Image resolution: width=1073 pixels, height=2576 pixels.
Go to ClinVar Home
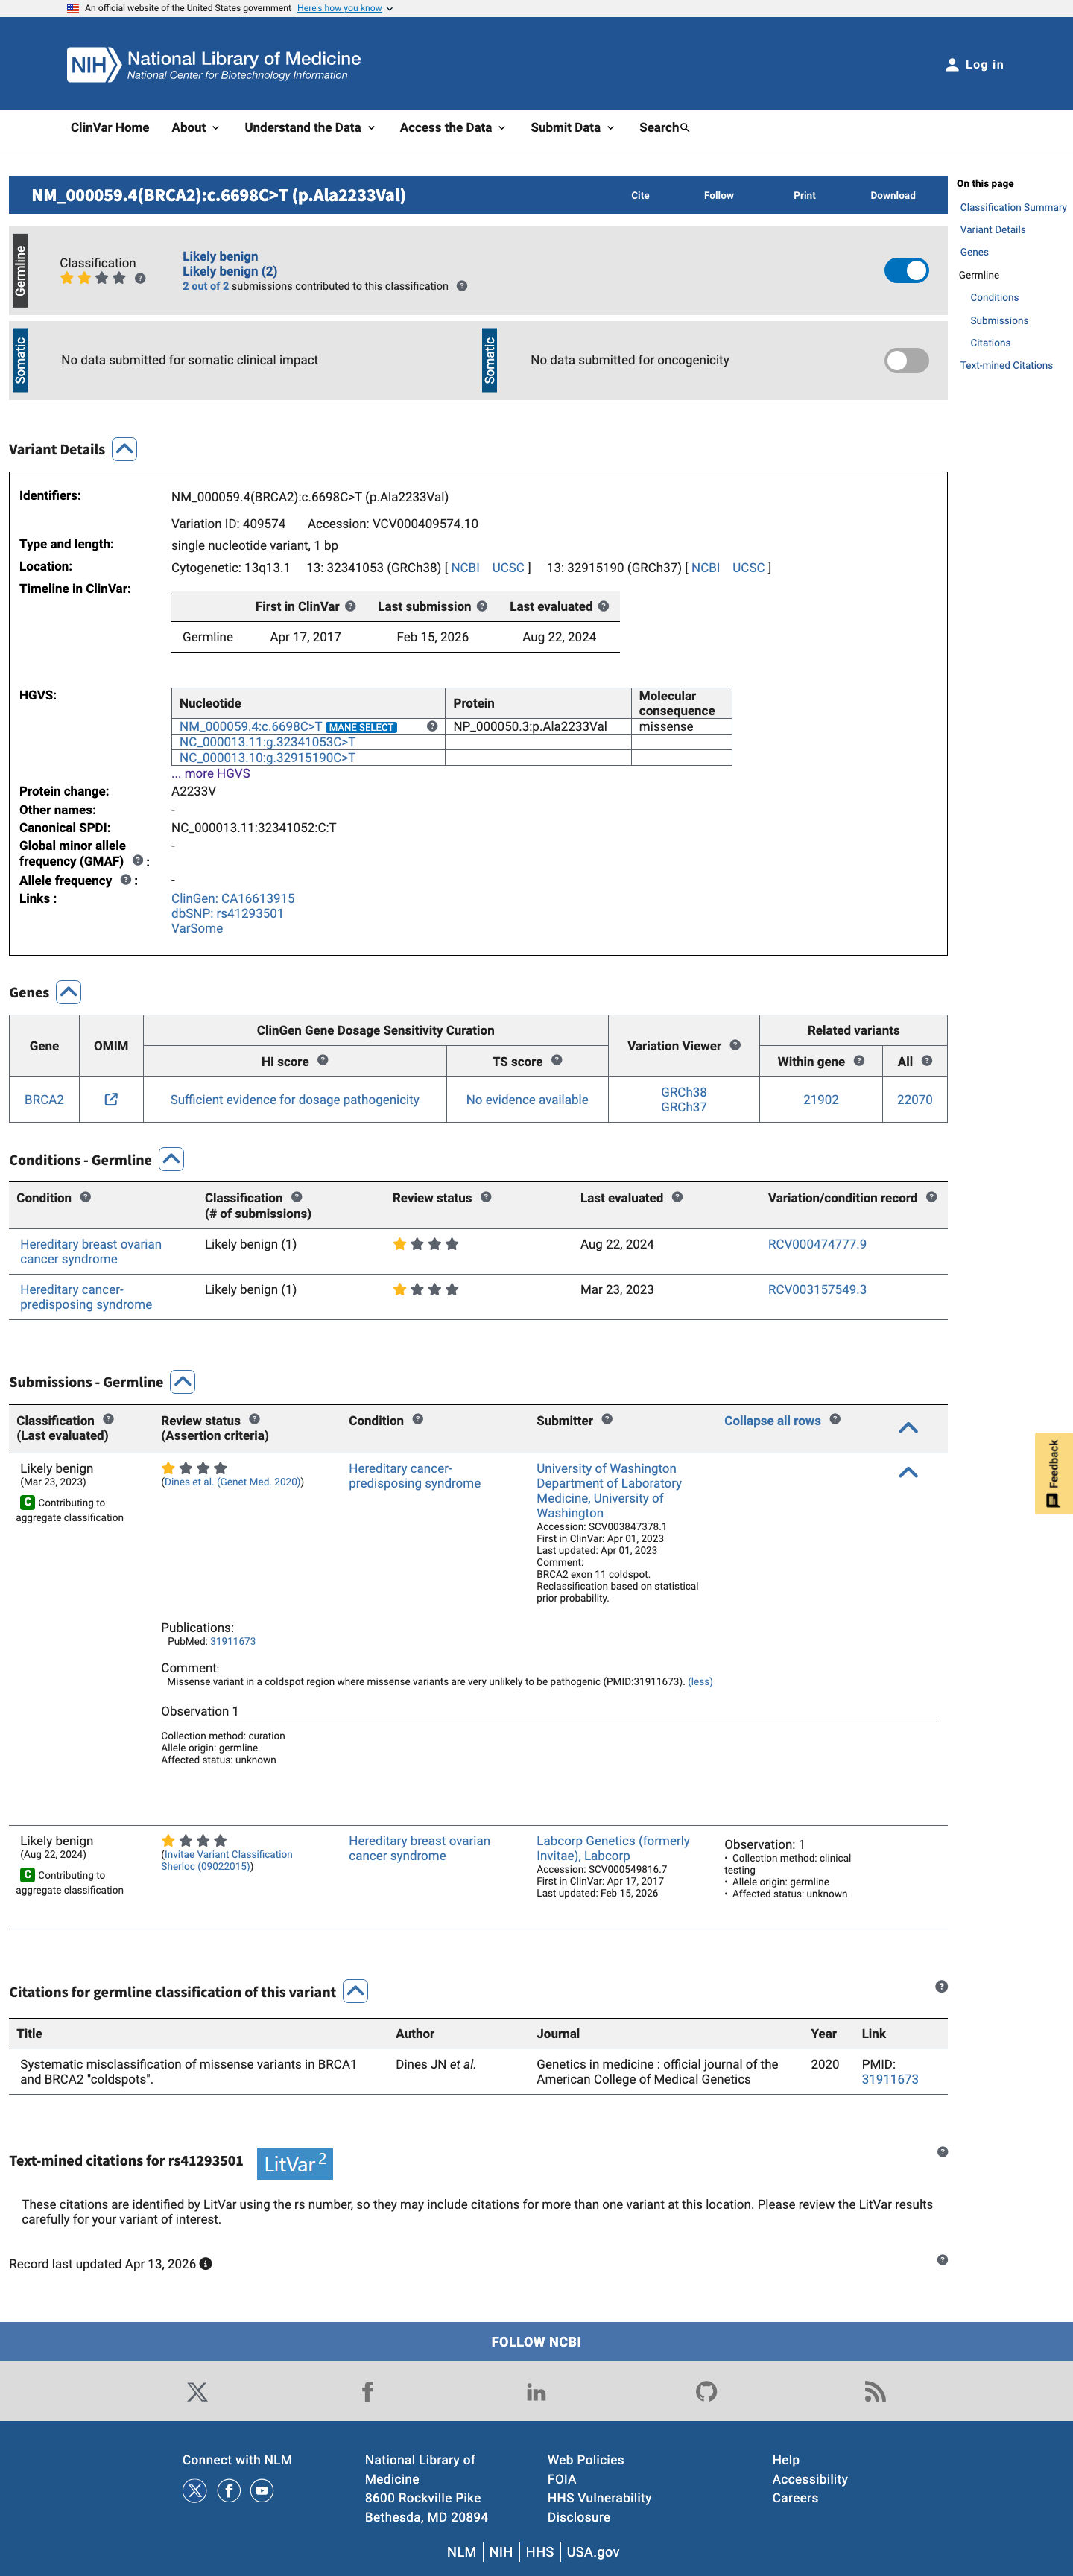110,128
